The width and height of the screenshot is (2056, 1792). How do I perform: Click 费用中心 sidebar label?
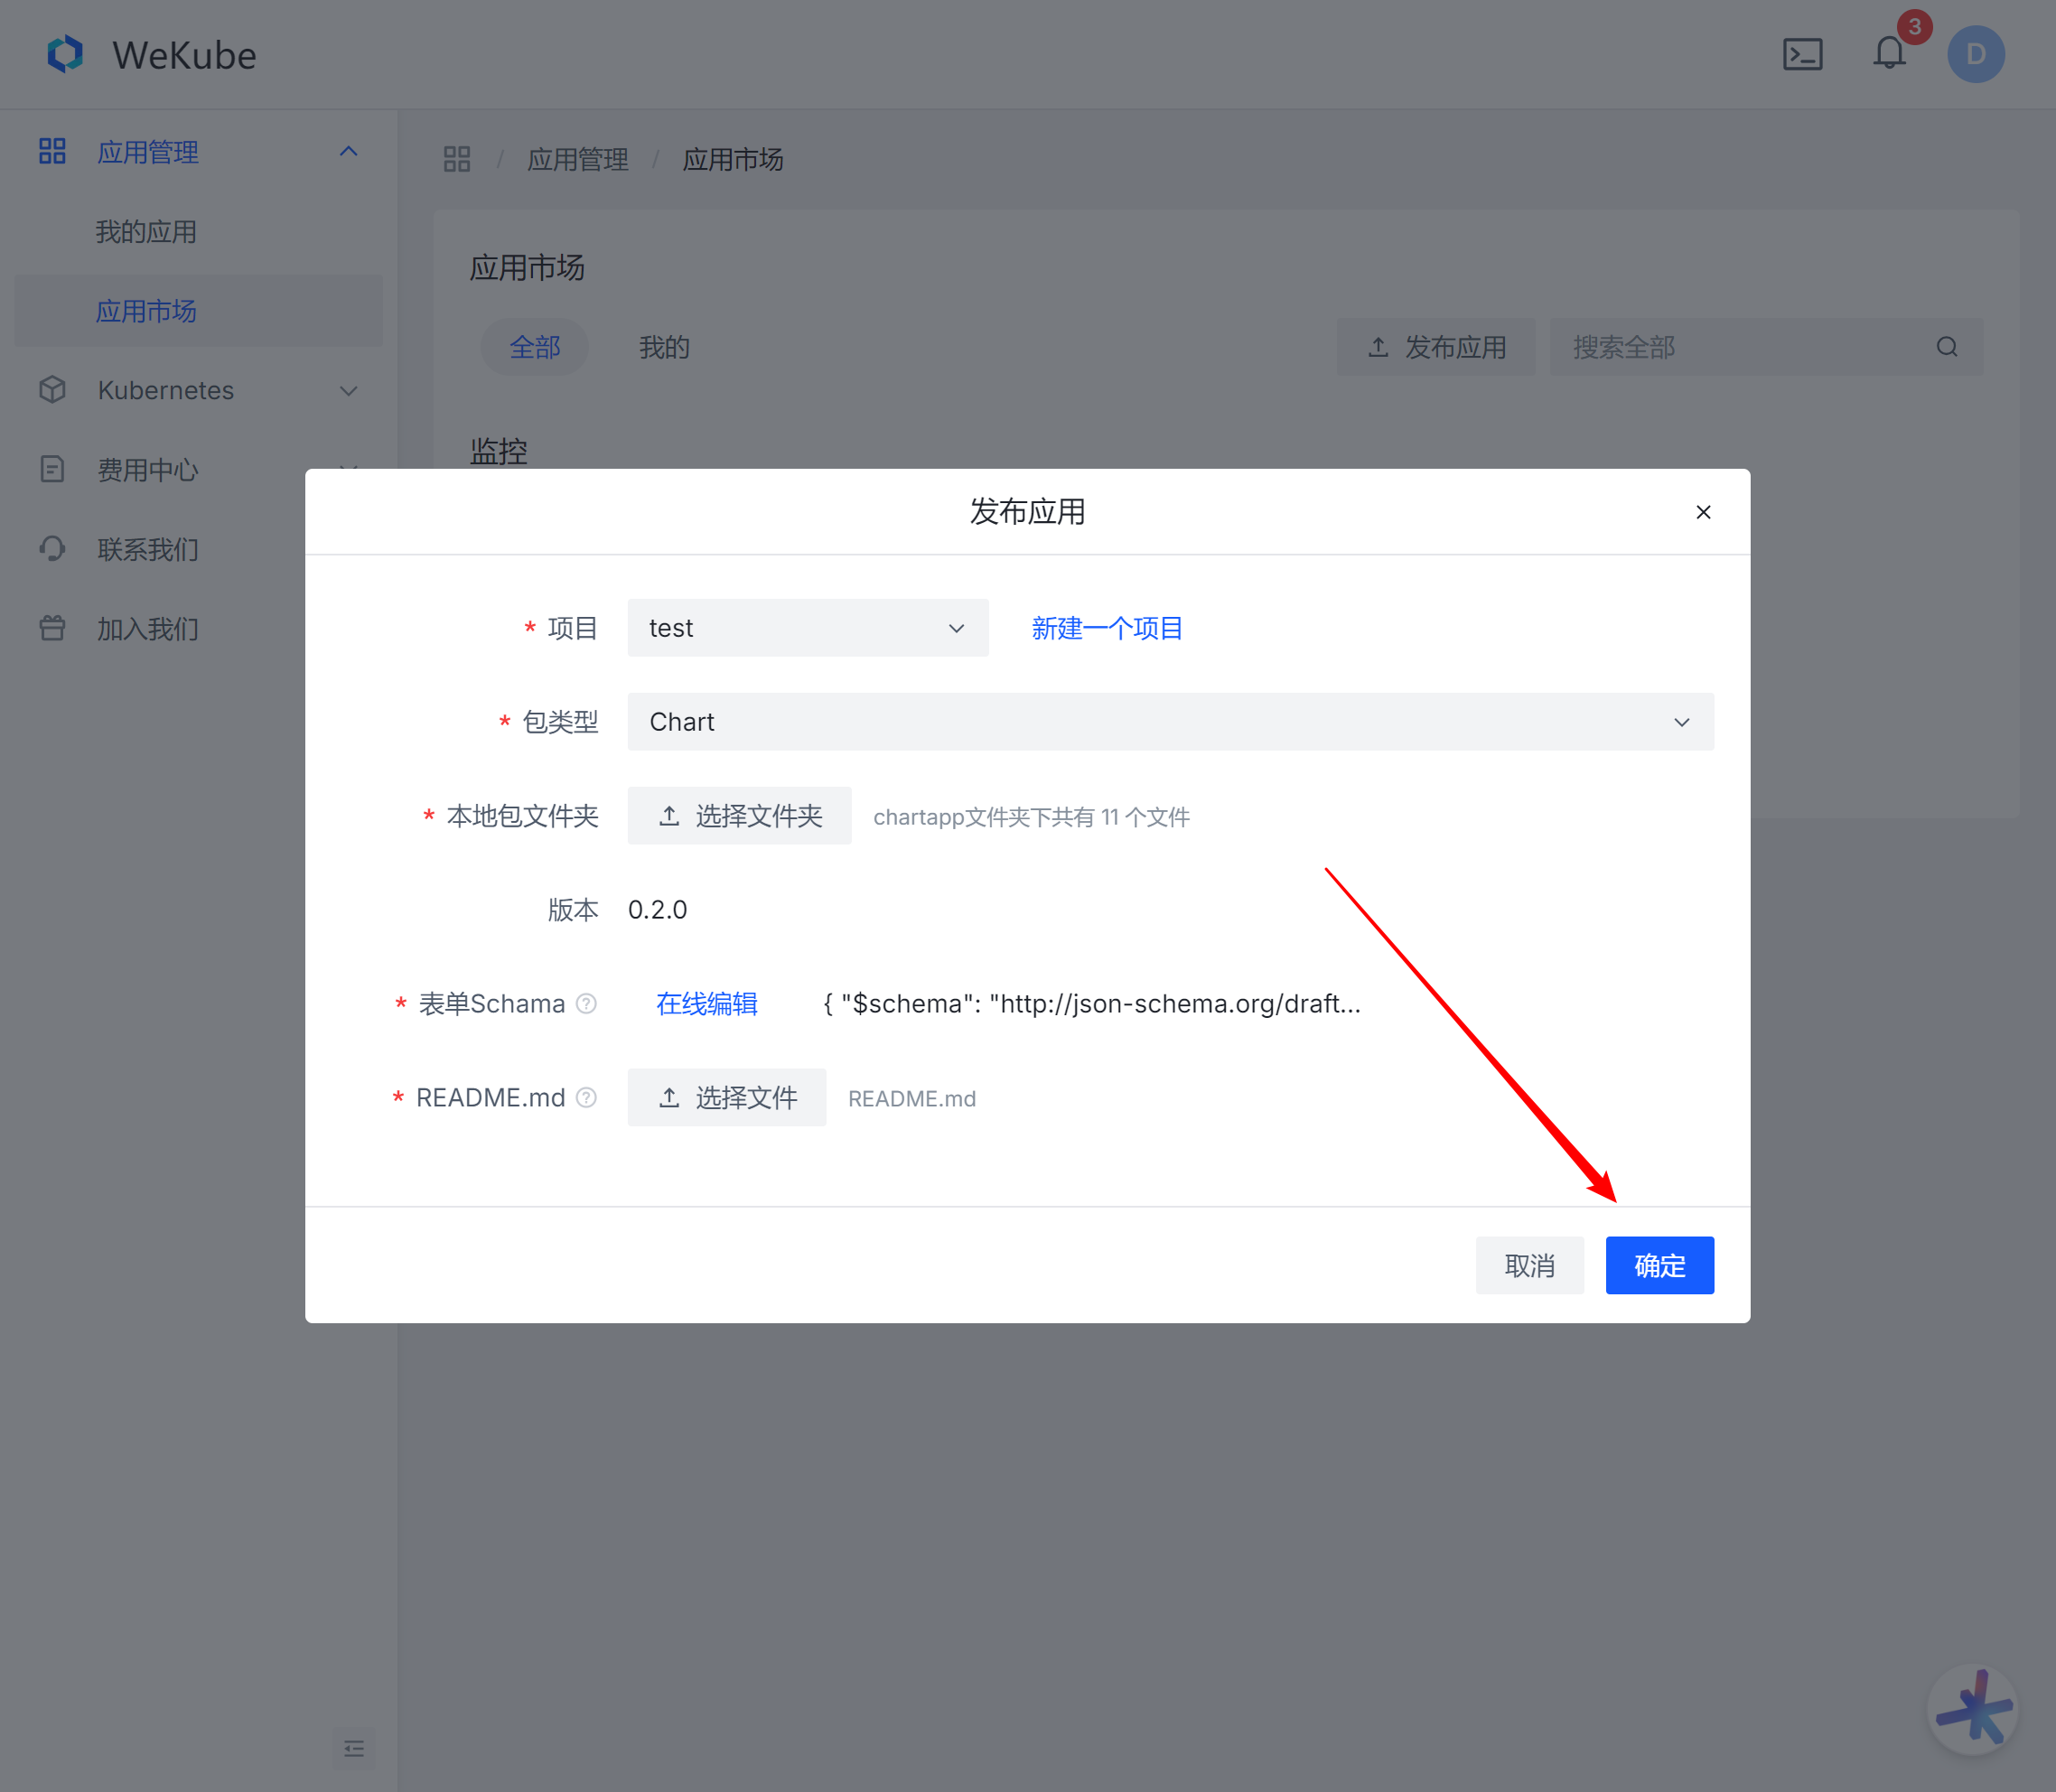(x=148, y=469)
